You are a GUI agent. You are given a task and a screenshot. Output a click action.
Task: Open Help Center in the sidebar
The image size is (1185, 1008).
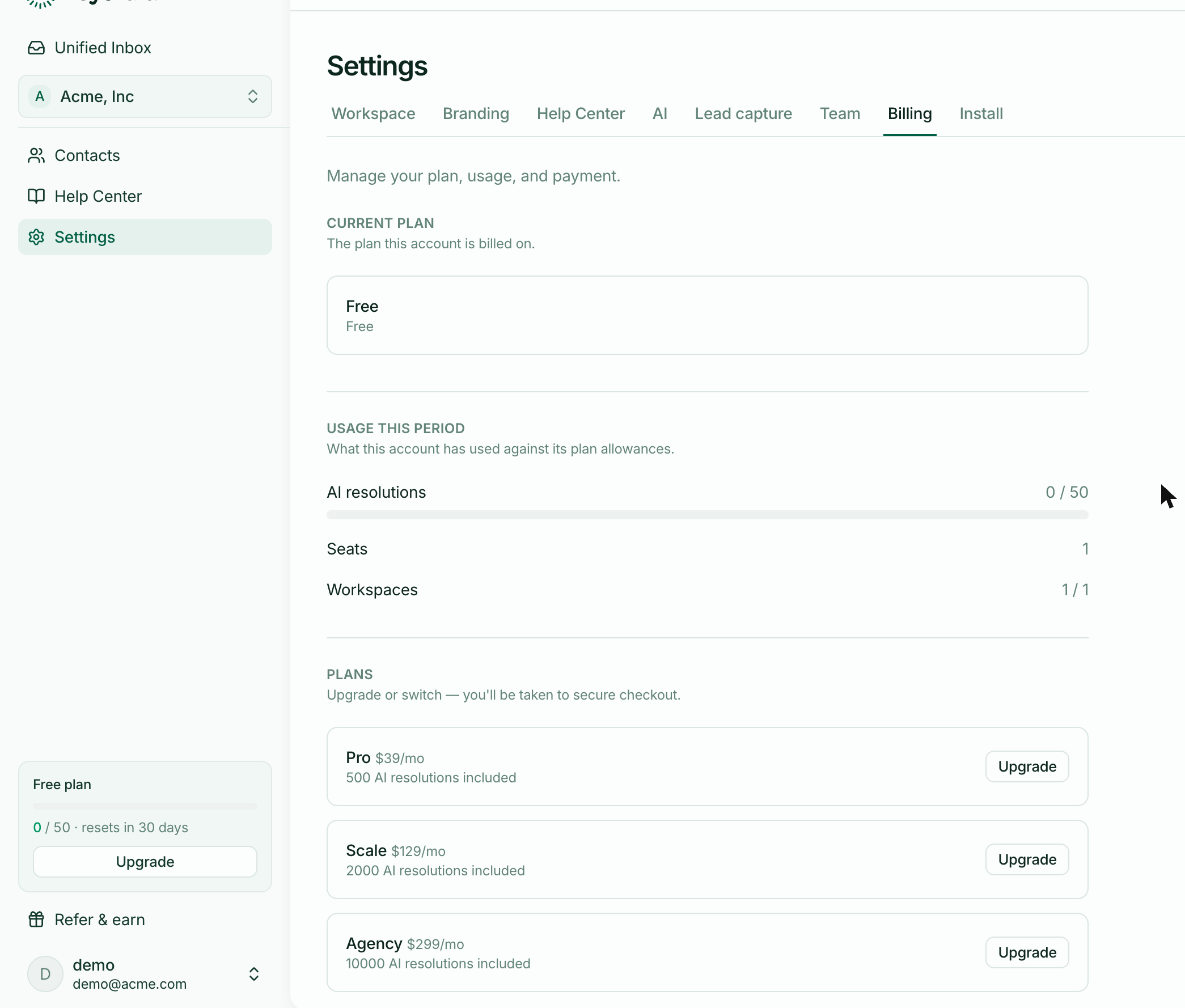[x=145, y=196]
